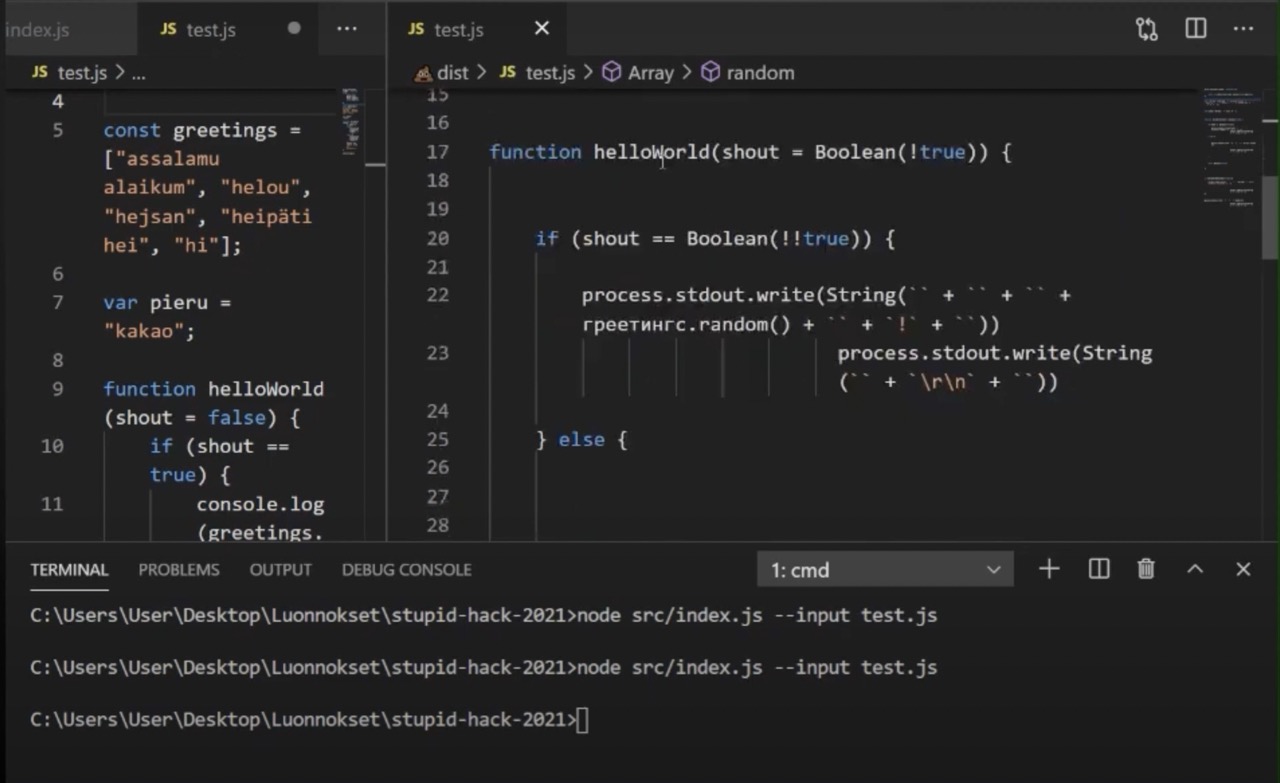The height and width of the screenshot is (783, 1280).
Task: Switch to the DEBUG CONSOLE tab
Action: pyautogui.click(x=406, y=570)
